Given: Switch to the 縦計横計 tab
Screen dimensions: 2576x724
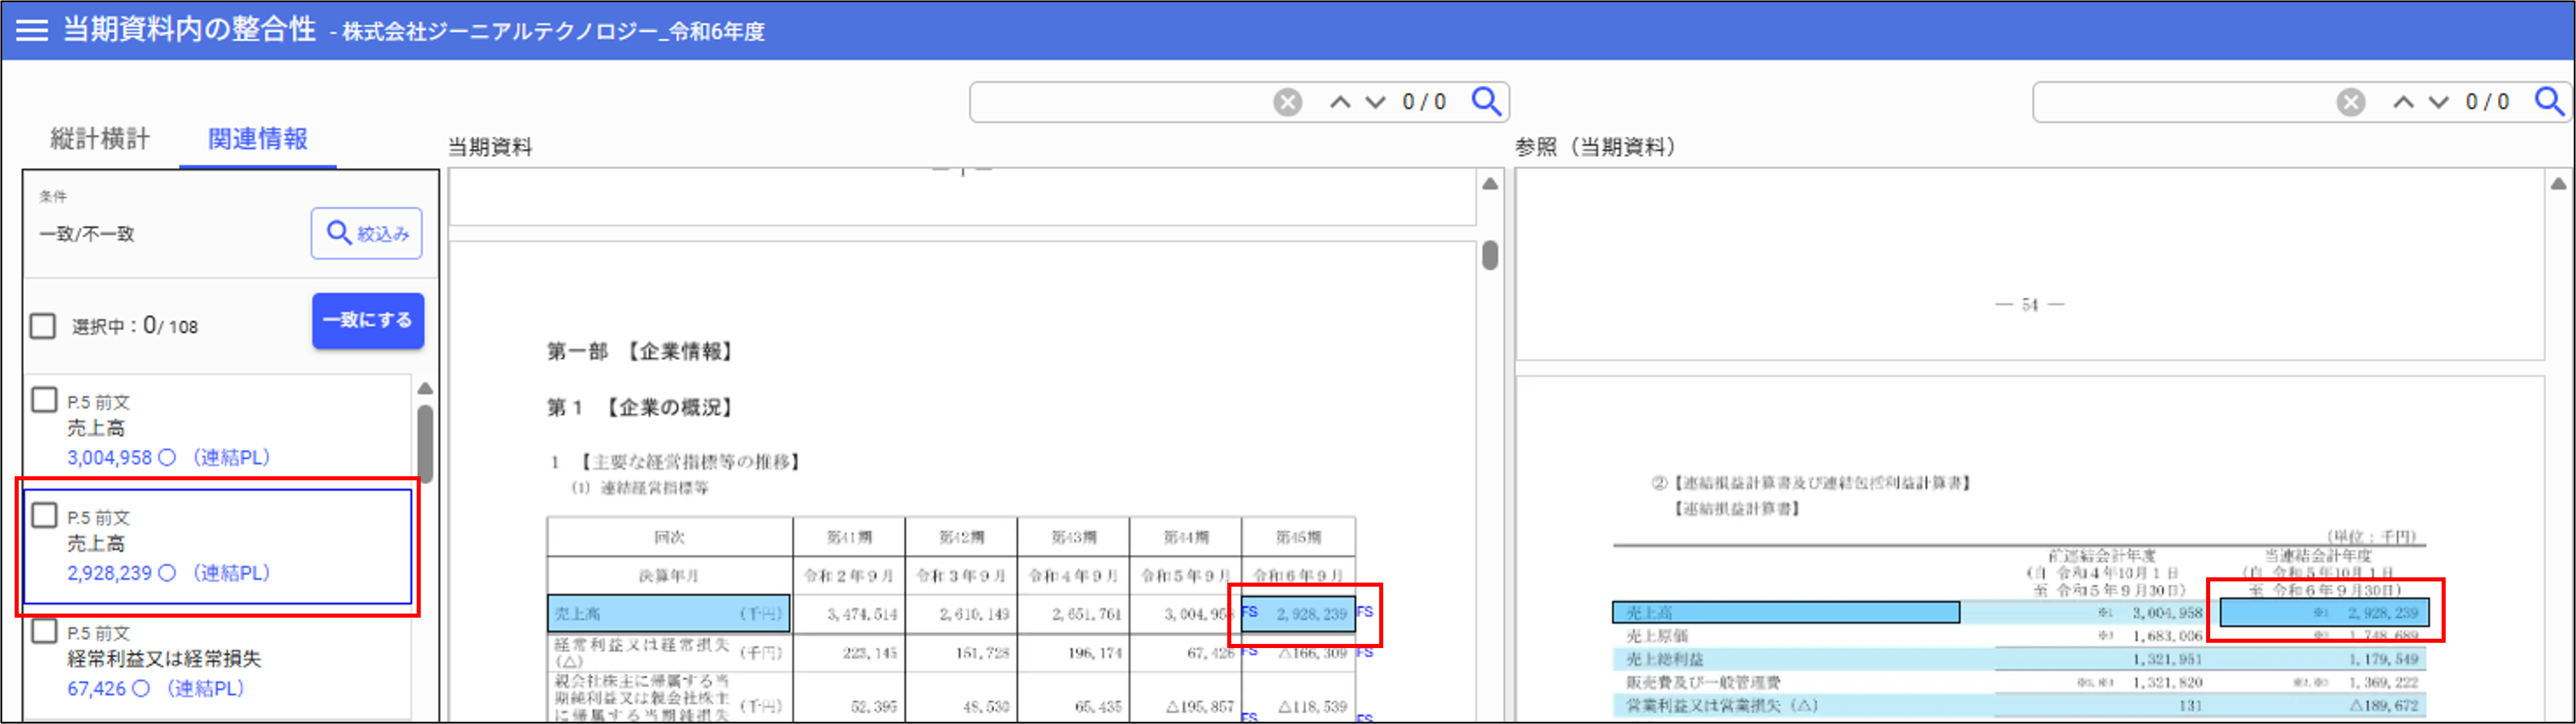Looking at the screenshot, I should 100,139.
